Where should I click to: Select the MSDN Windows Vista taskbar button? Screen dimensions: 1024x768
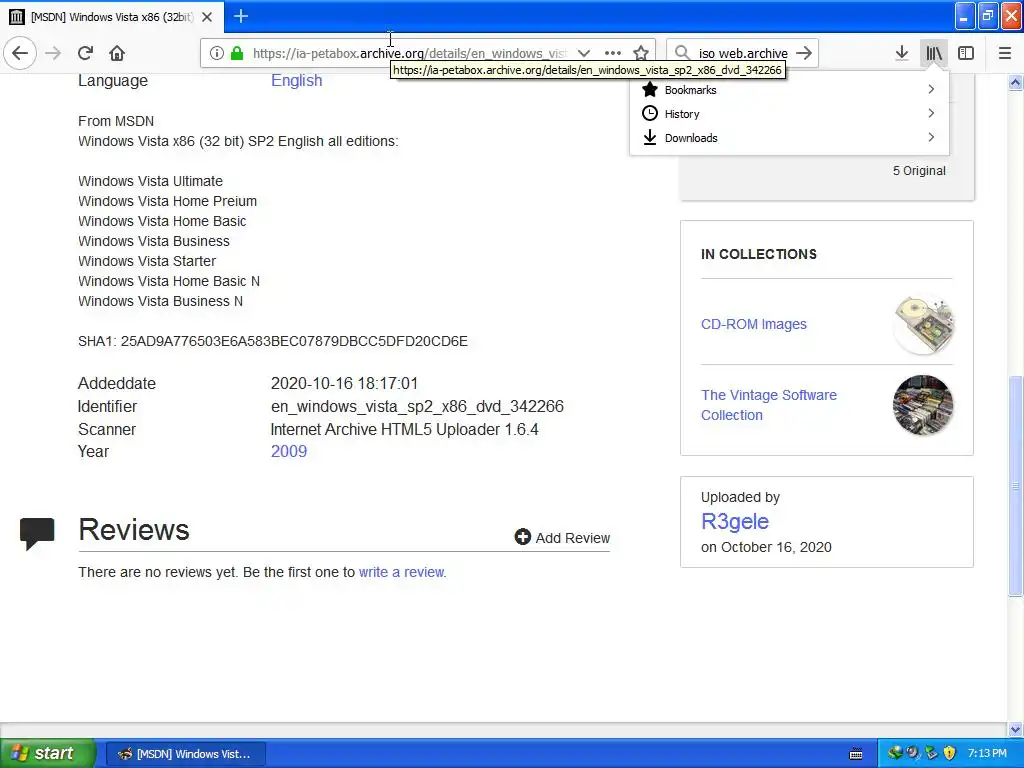(185, 754)
